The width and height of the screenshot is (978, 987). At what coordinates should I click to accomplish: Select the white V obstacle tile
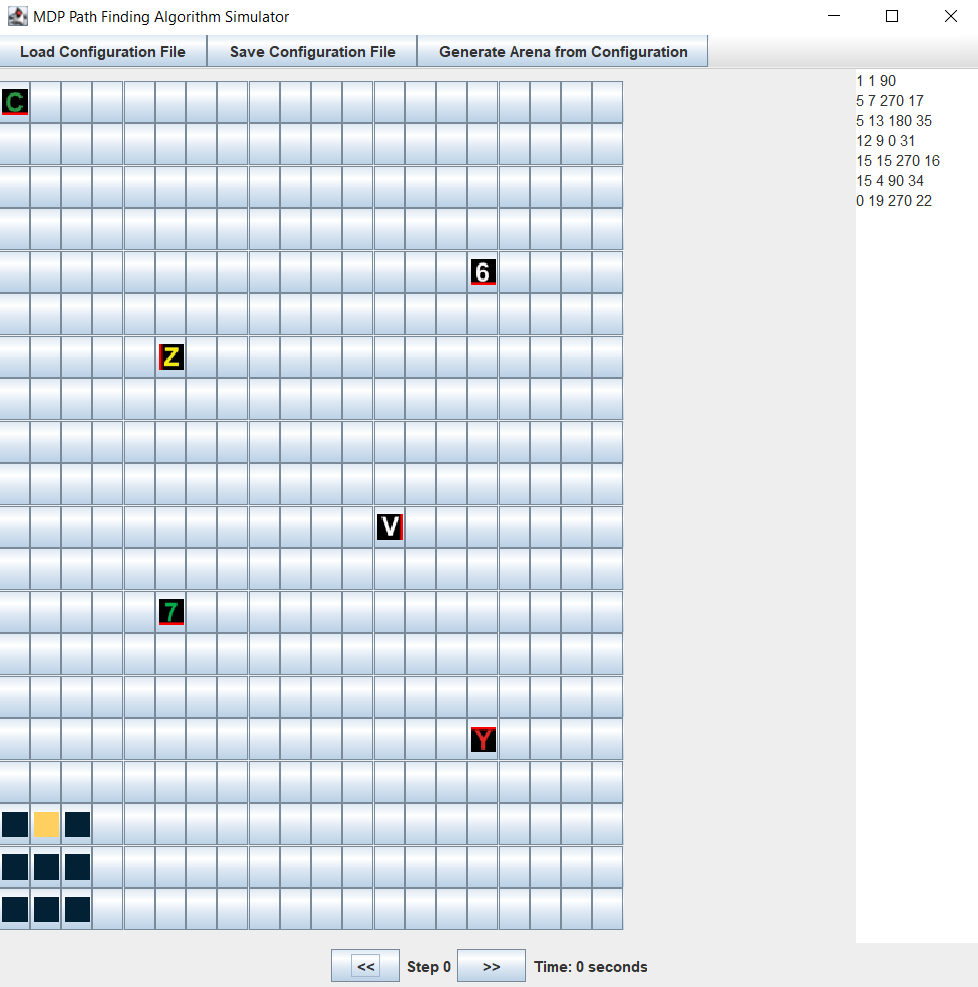tap(390, 527)
